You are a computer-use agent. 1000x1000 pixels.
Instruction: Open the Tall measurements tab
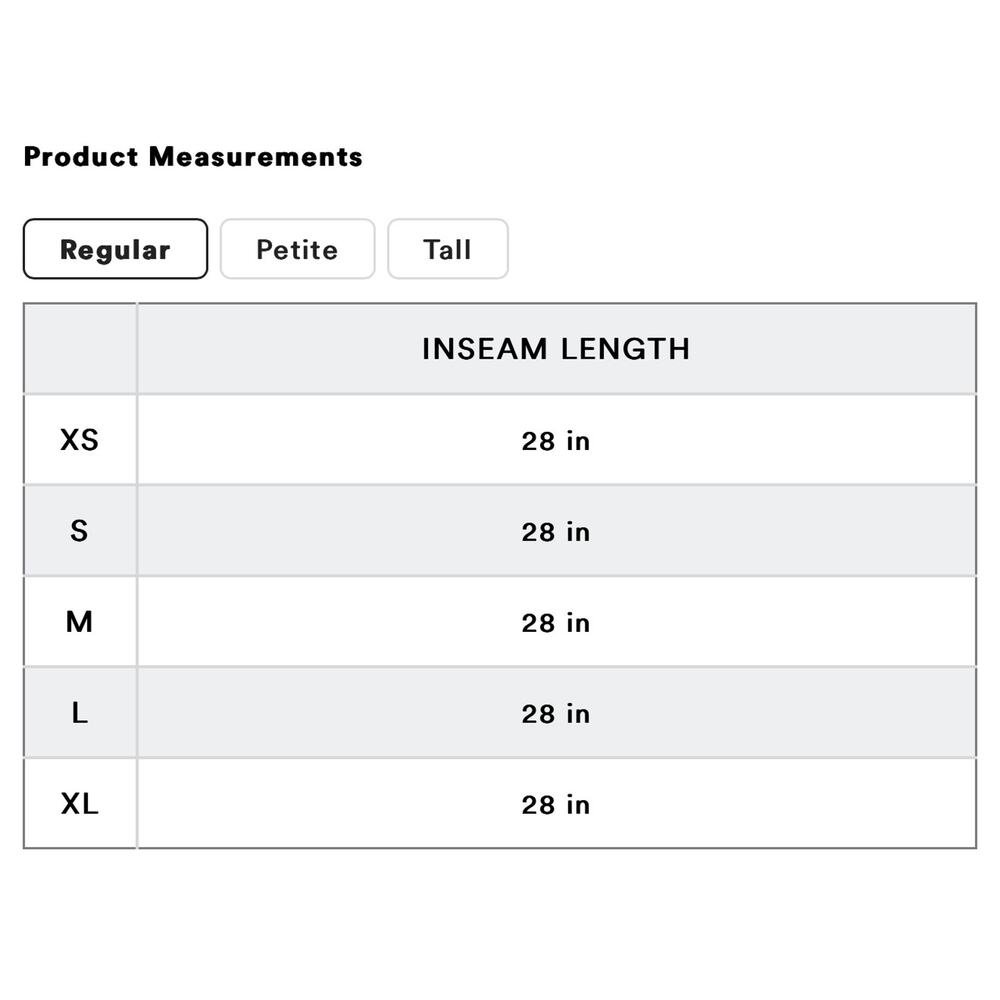pos(447,249)
